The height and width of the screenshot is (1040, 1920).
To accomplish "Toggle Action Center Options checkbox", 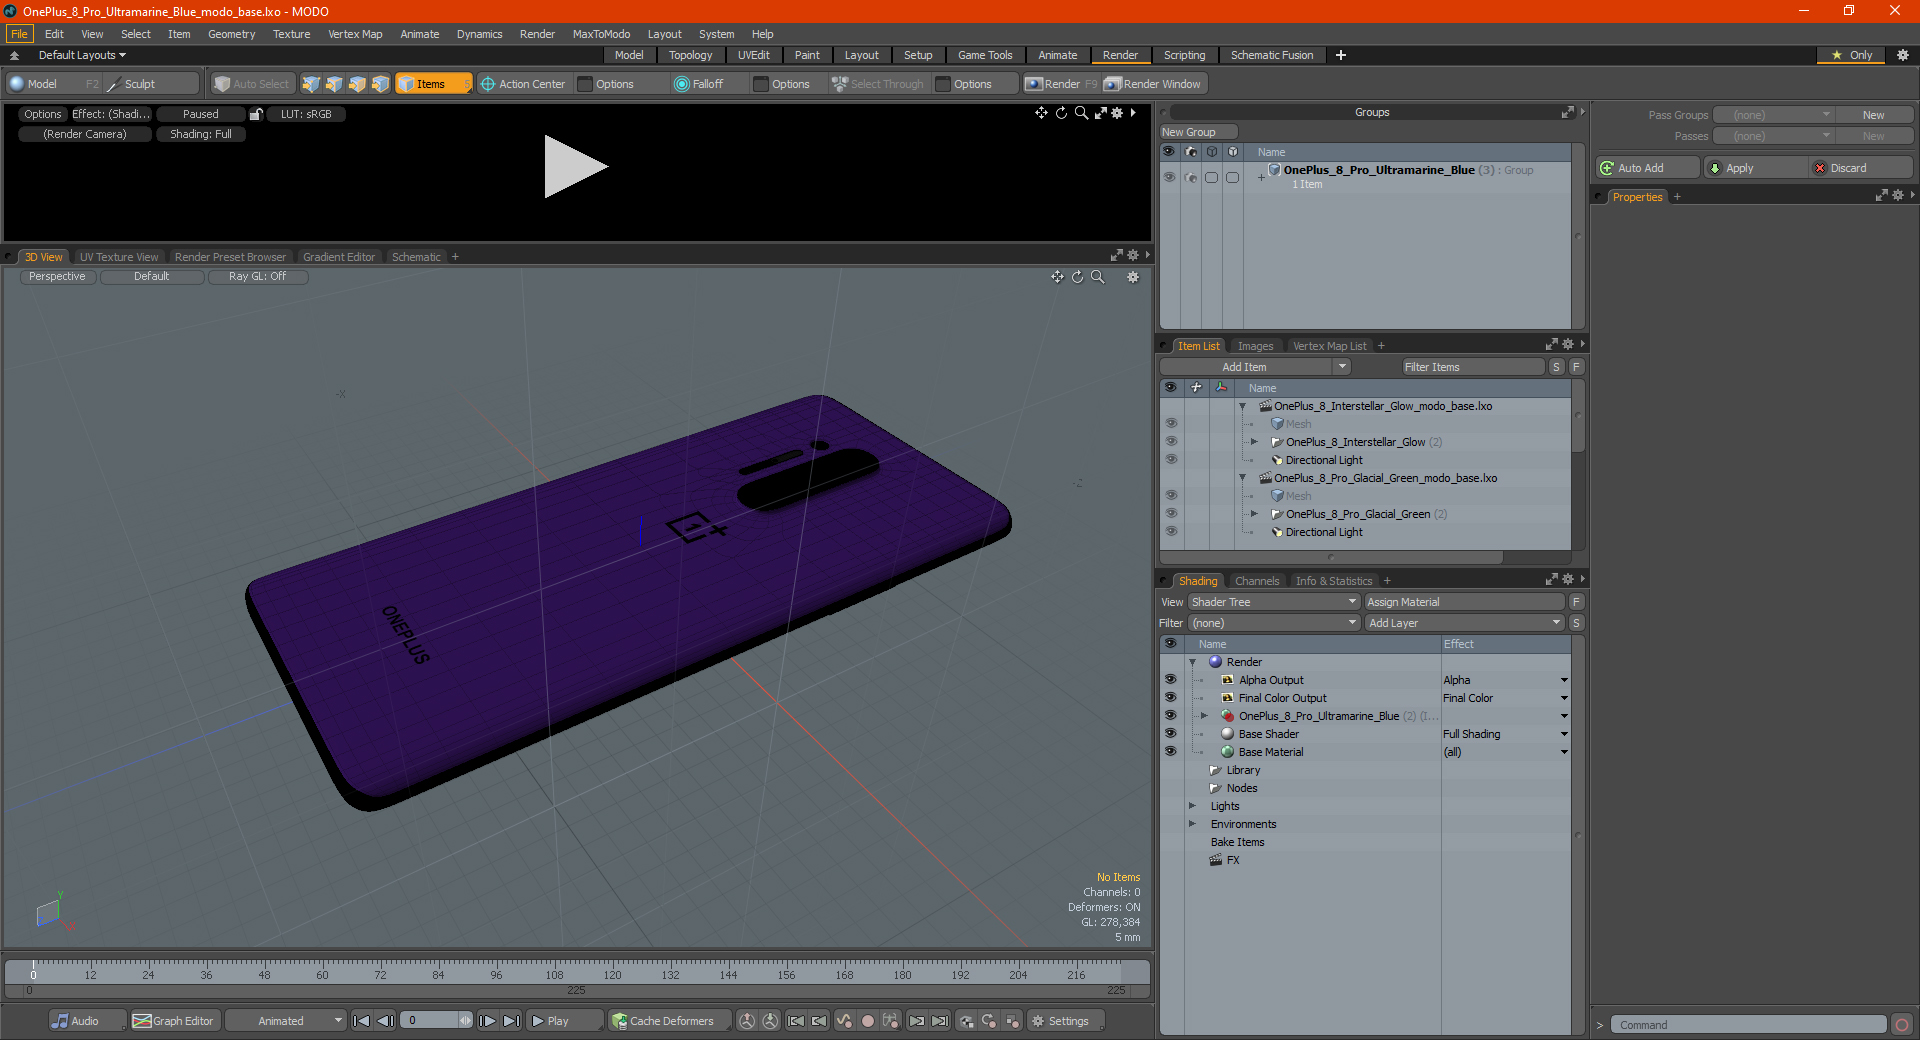I will tap(585, 84).
